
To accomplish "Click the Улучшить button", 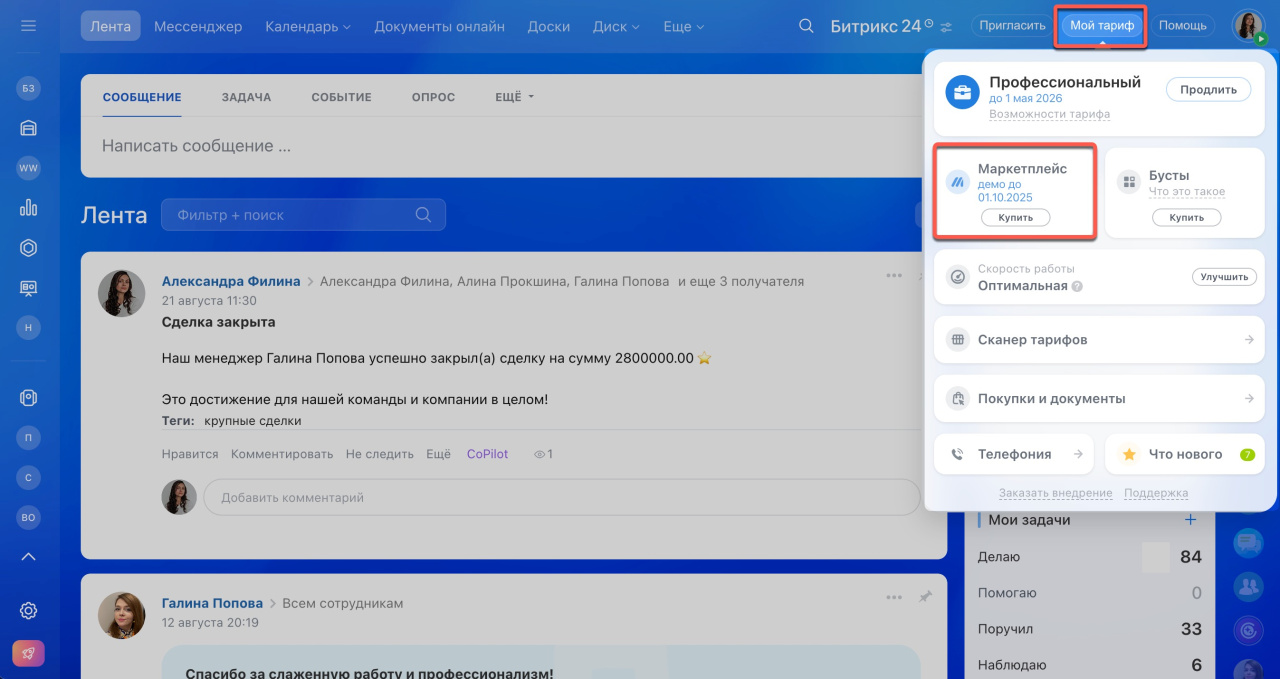I will point(1224,277).
